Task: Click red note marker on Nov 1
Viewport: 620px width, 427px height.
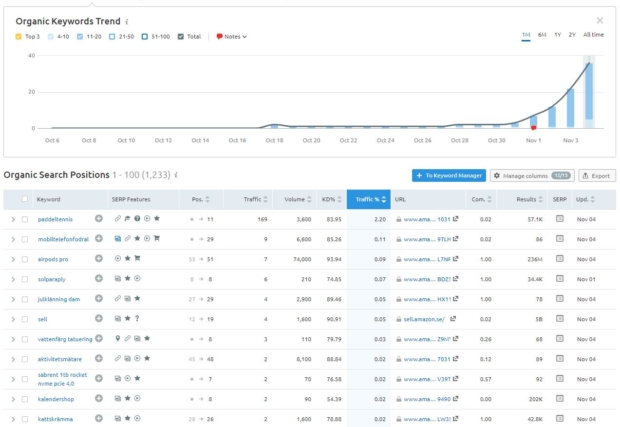Action: click(x=533, y=128)
